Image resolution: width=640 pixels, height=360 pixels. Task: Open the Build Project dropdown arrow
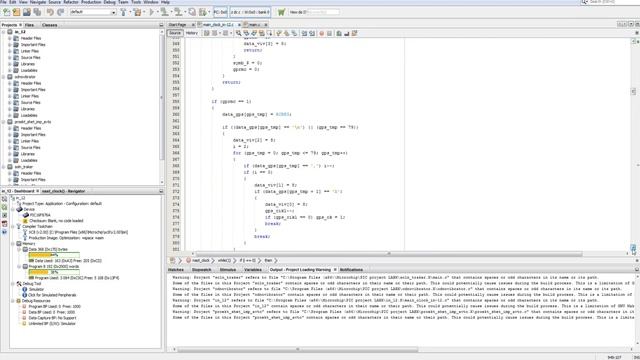130,12
